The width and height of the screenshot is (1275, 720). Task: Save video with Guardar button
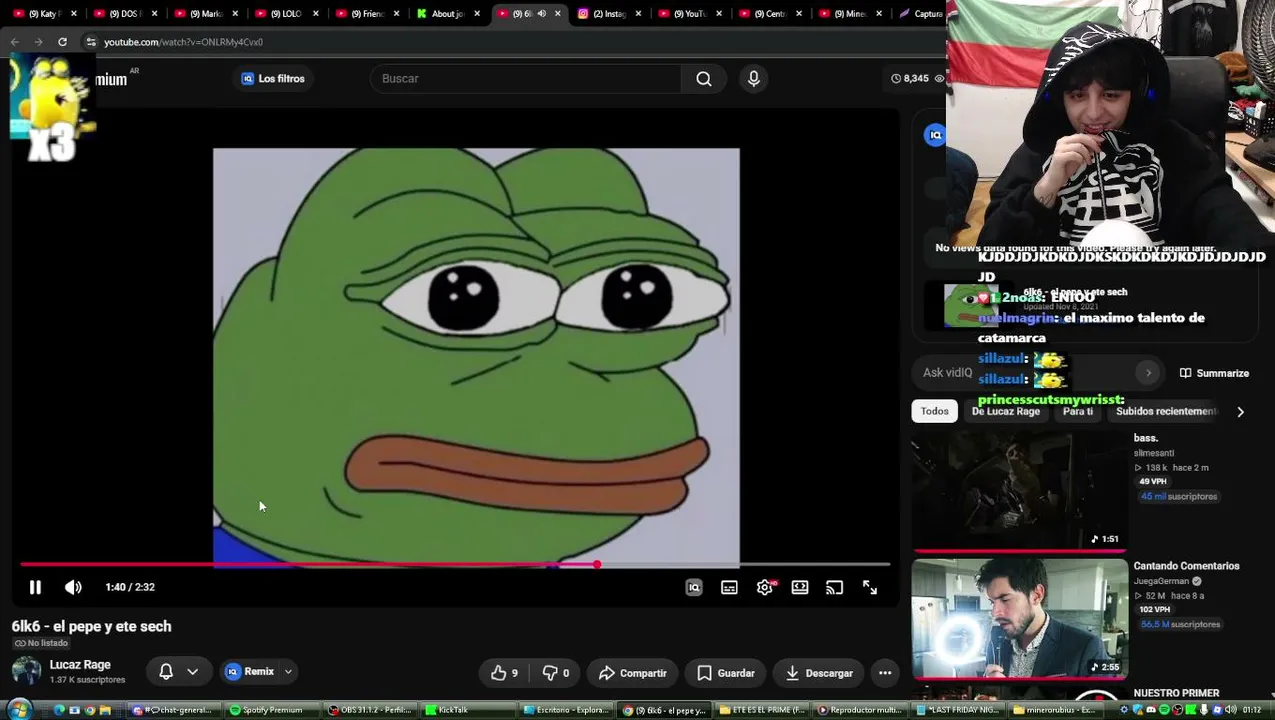pyautogui.click(x=726, y=673)
